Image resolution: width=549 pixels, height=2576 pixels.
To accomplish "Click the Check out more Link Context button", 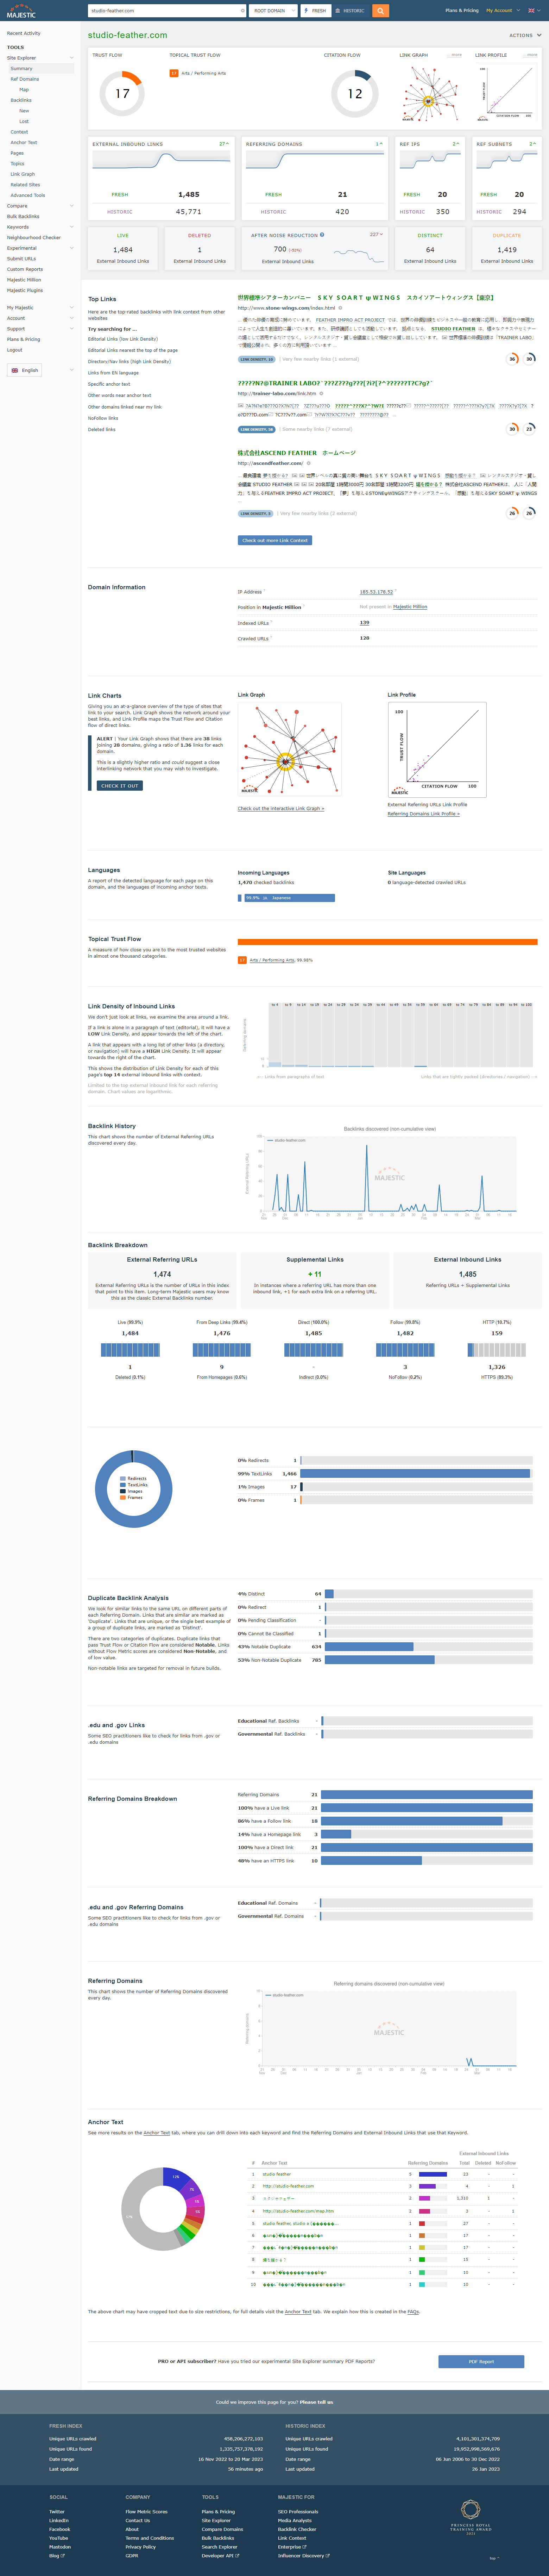I will [274, 540].
